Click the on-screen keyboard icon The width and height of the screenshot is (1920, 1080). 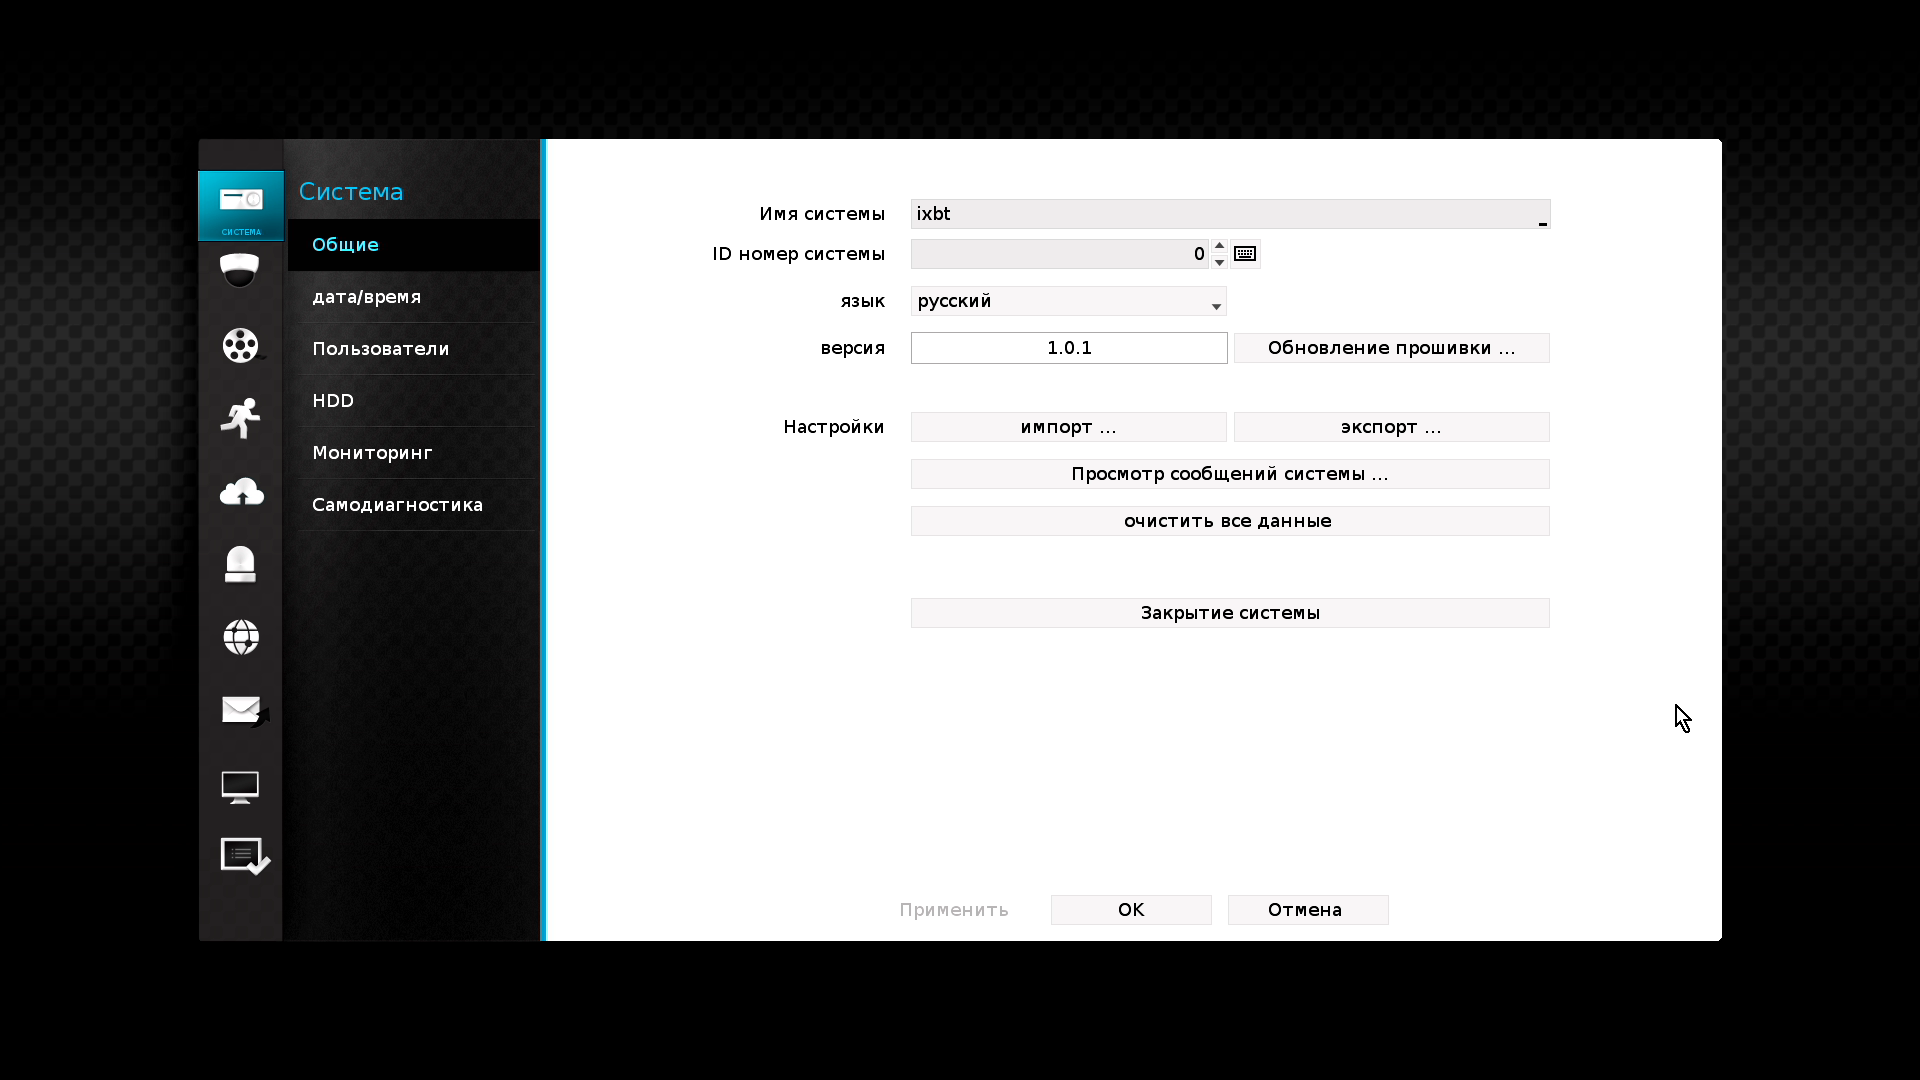click(1245, 254)
